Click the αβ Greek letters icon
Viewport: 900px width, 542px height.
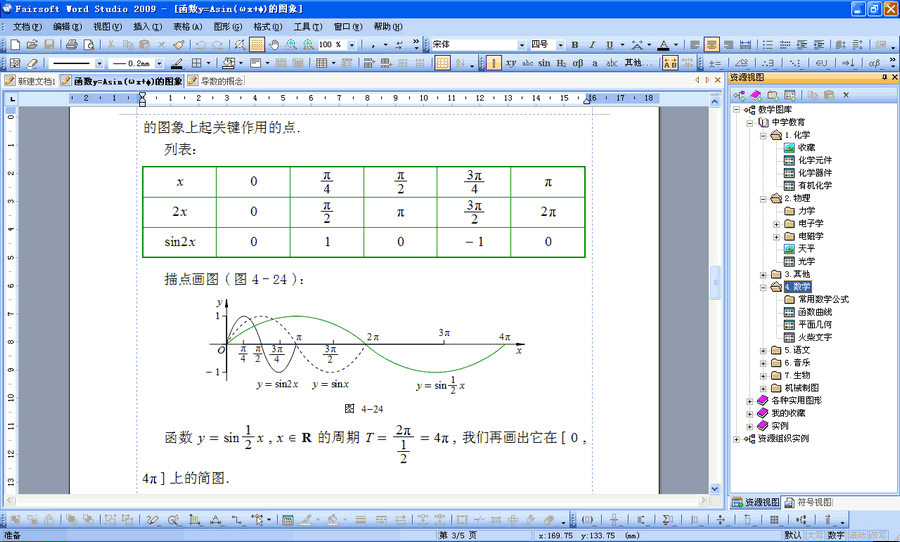578,63
